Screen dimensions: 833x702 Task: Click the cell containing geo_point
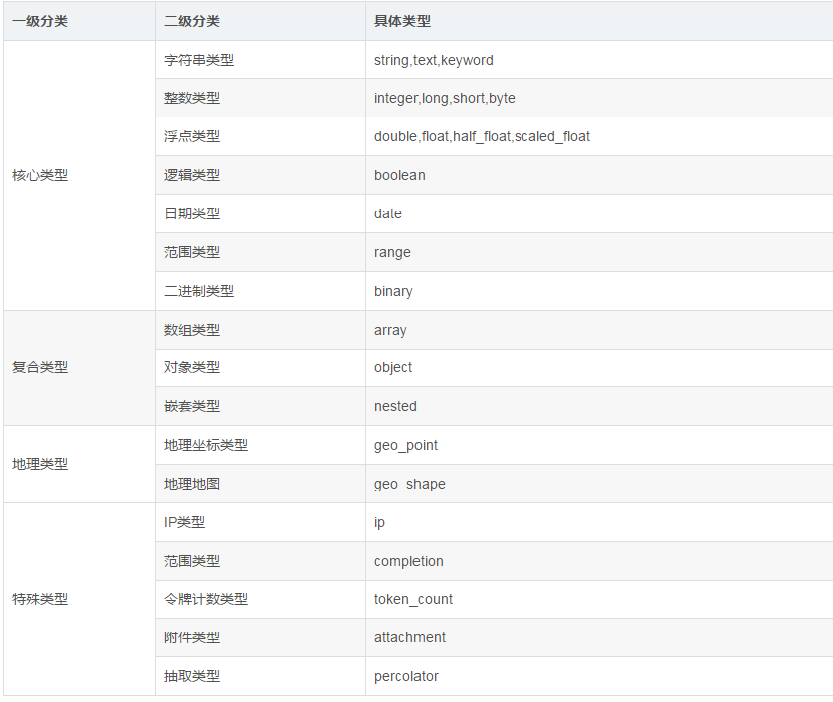coord(404,444)
